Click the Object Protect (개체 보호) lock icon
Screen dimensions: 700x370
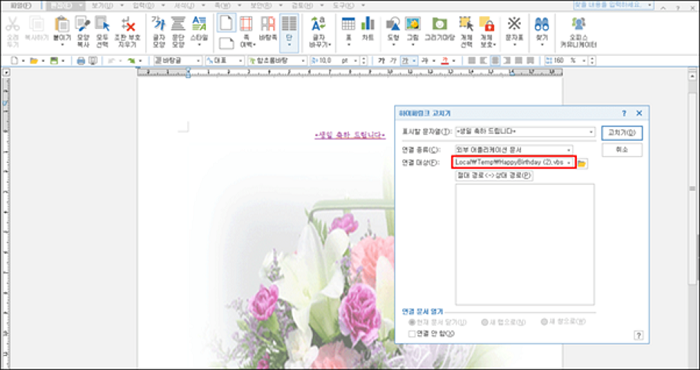click(487, 24)
